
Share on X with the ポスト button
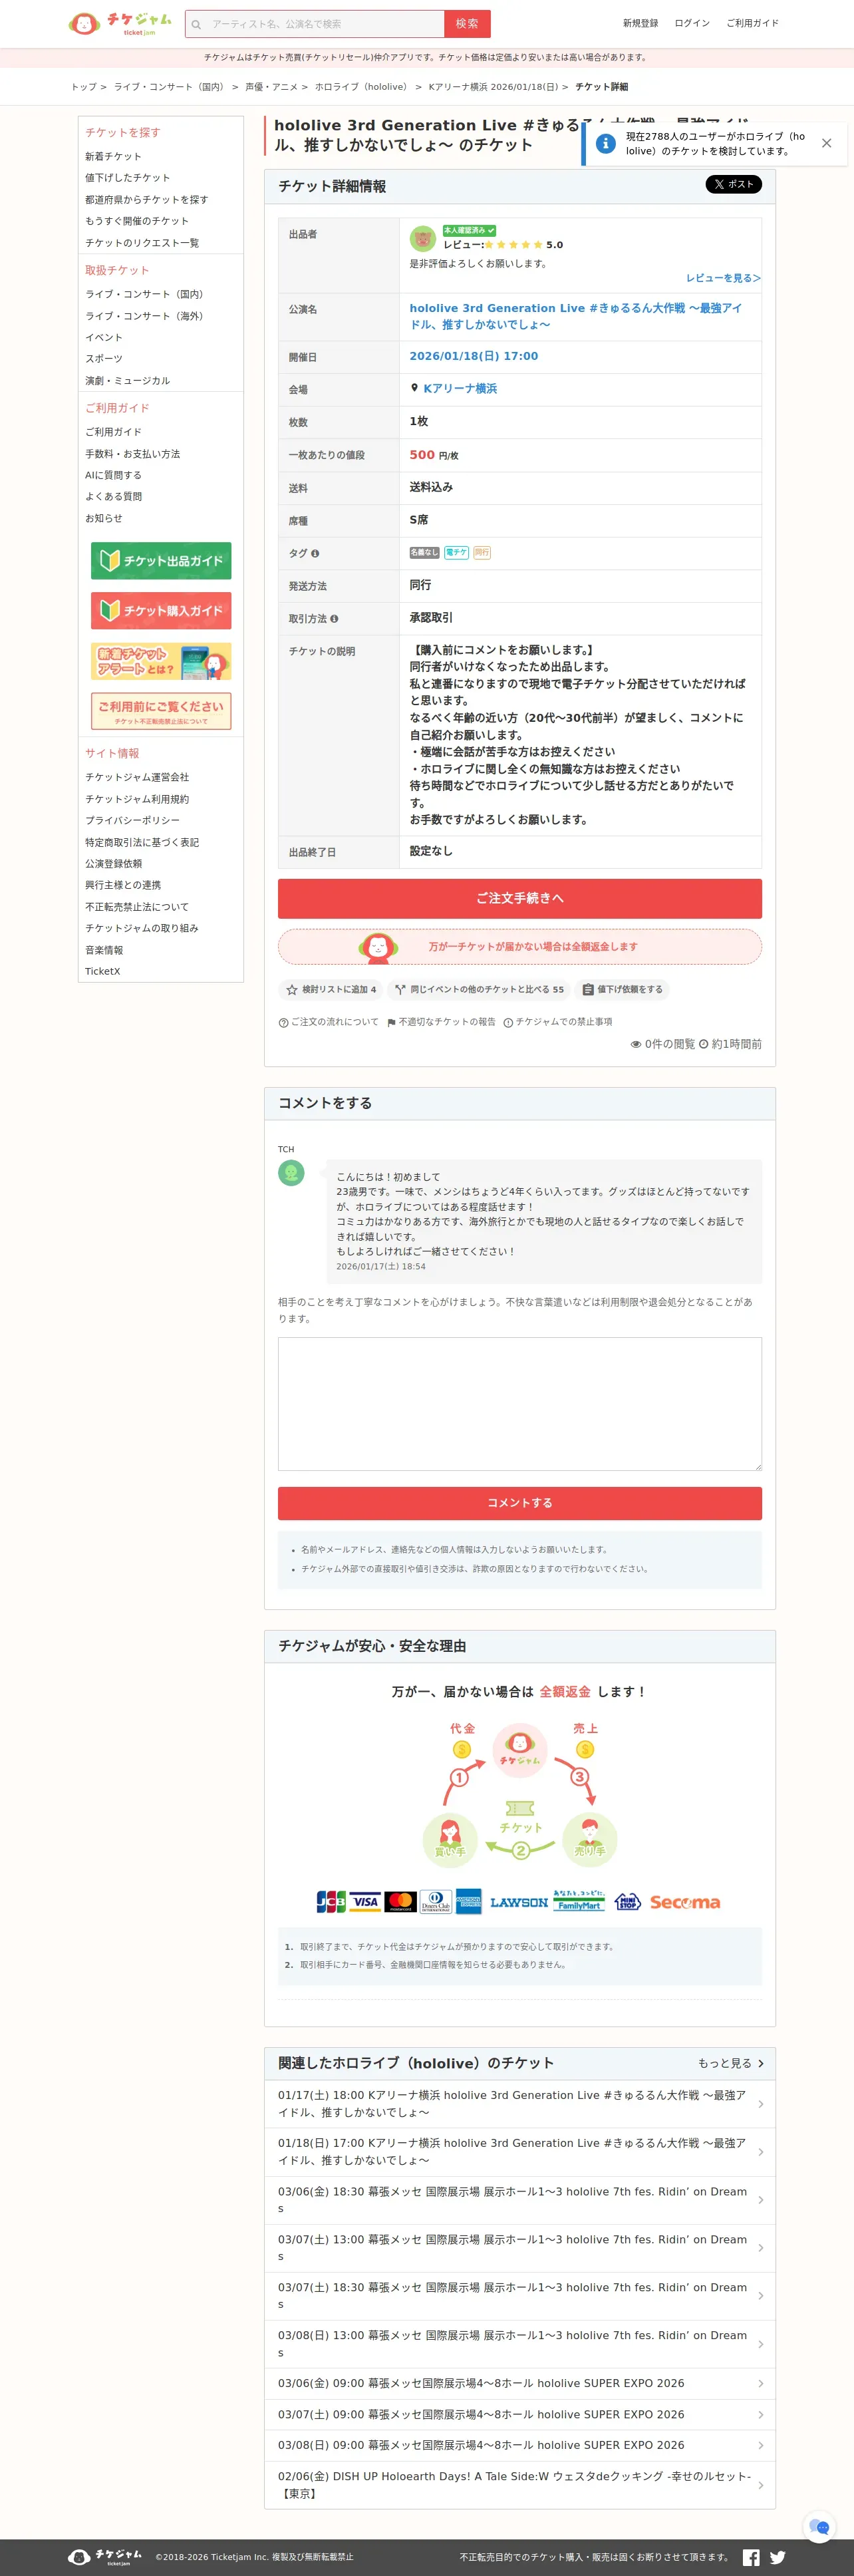click(734, 184)
